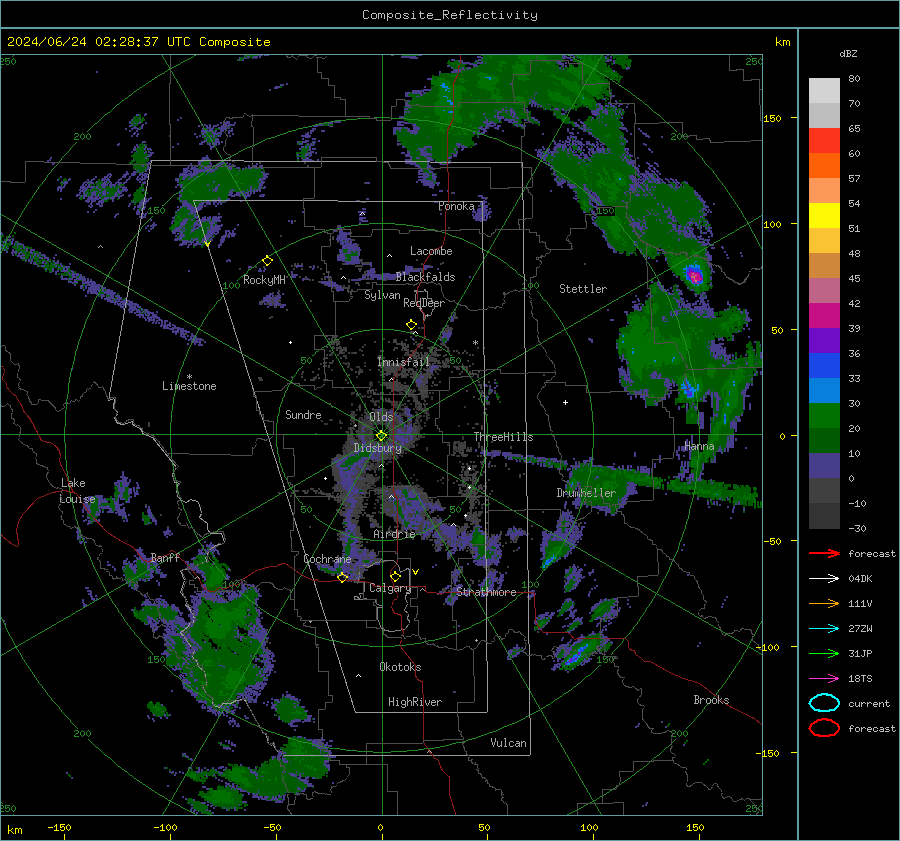Click the RedDeer city label
The height and width of the screenshot is (841, 900).
[424, 303]
